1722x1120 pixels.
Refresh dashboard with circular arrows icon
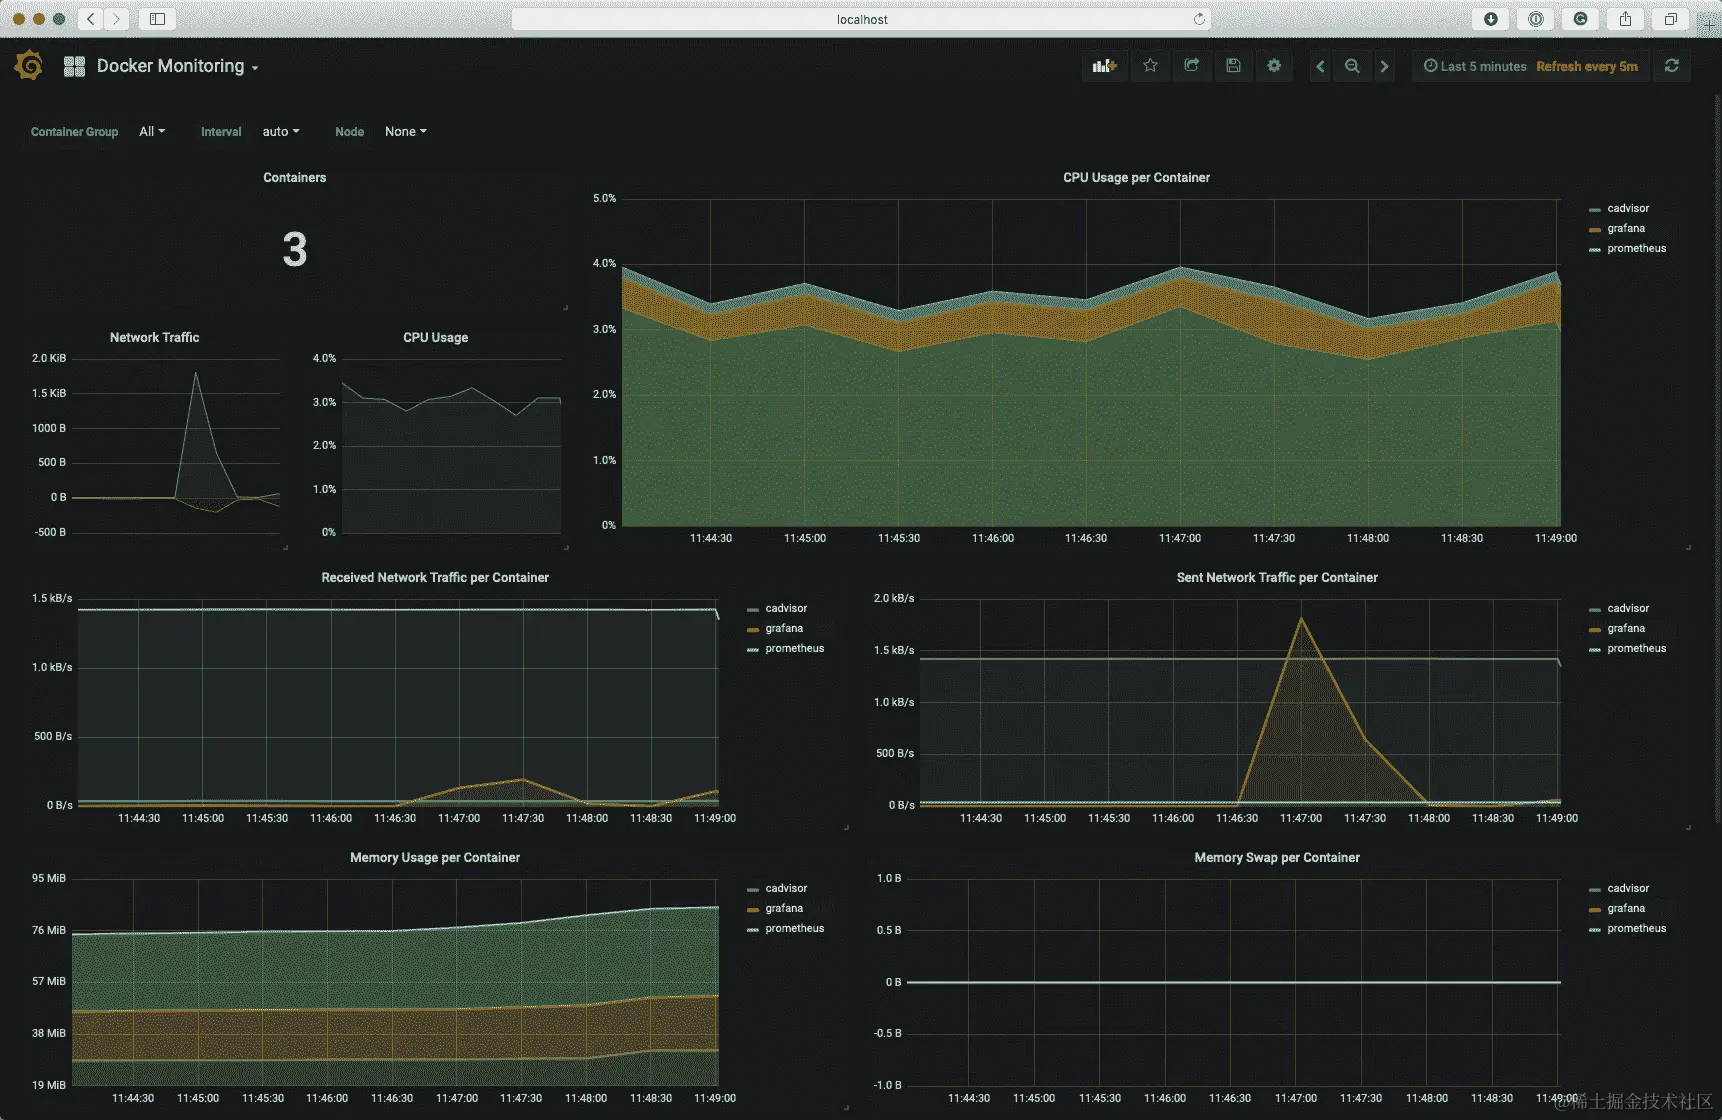(1671, 66)
